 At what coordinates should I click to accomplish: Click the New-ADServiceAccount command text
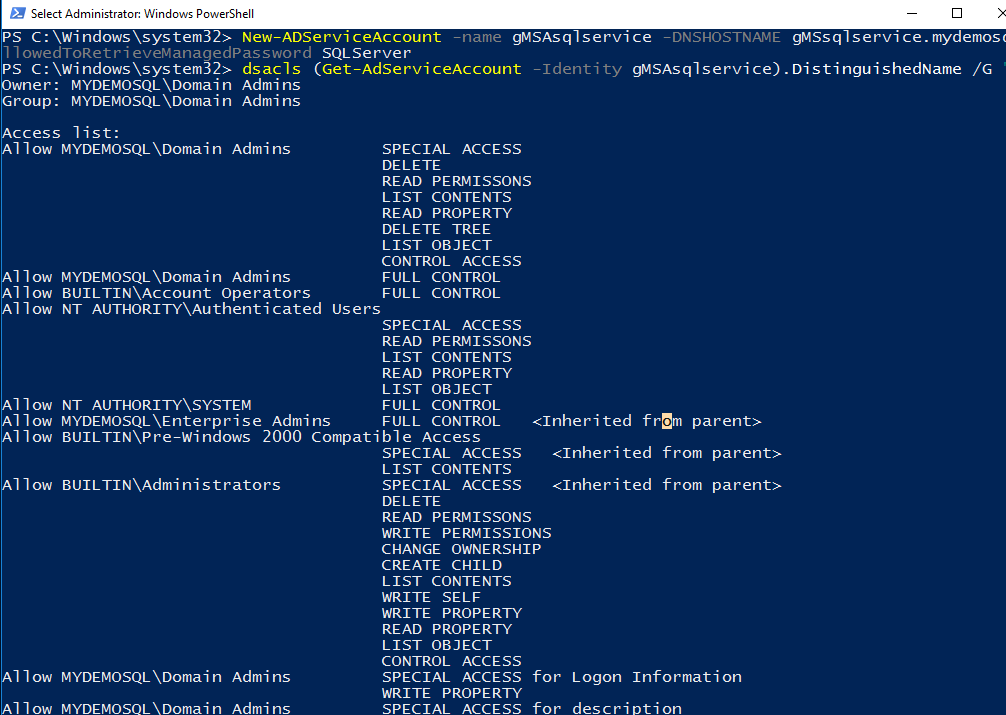click(x=341, y=37)
